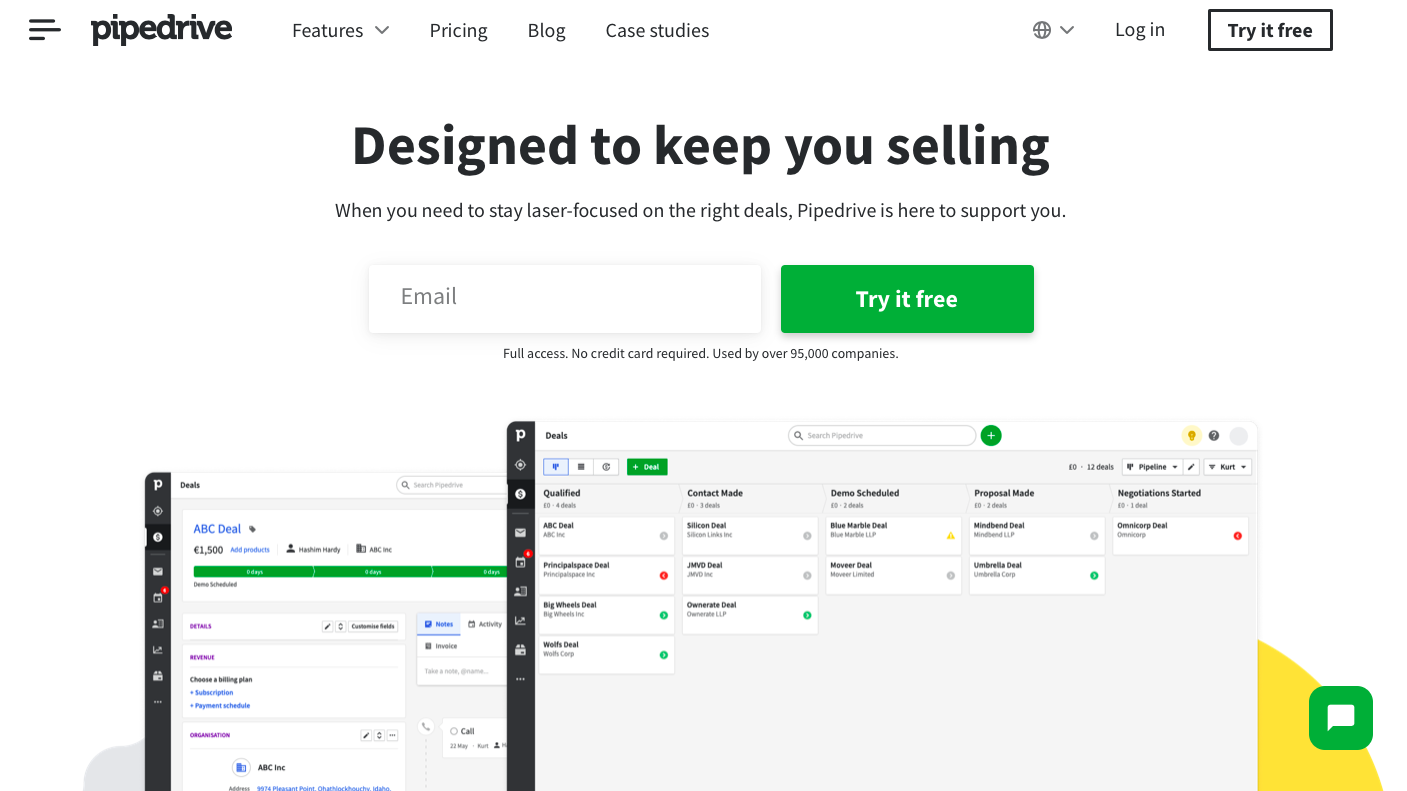Click the tag icon next to ABC Deal title
Viewport: 1407px width, 791px height.
[252, 529]
